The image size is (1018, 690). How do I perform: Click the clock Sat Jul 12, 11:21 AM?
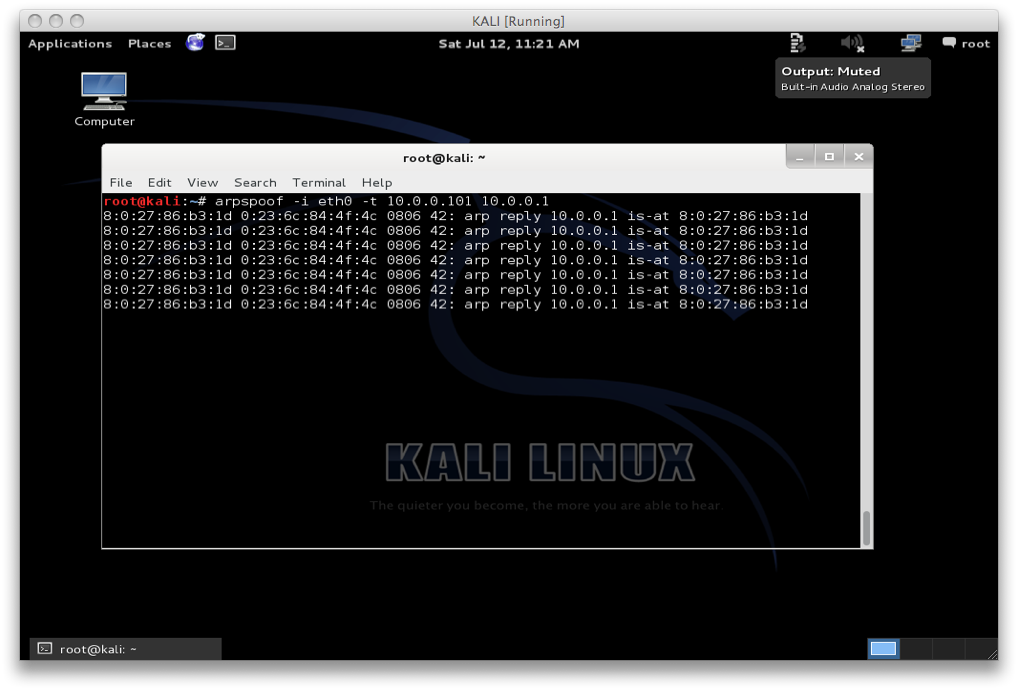tap(508, 43)
